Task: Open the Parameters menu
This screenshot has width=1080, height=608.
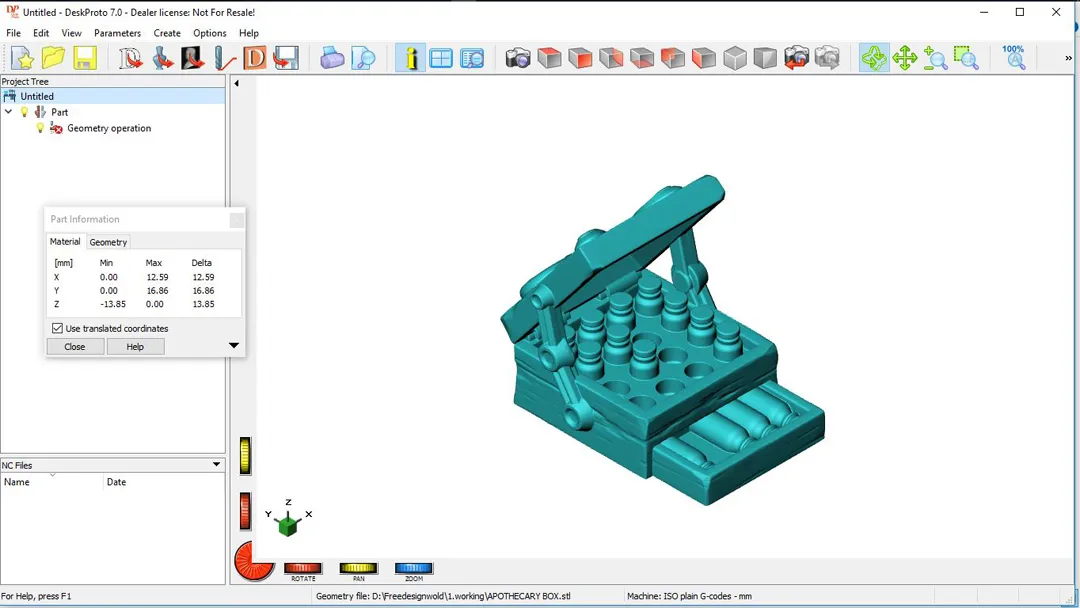Action: [x=117, y=33]
